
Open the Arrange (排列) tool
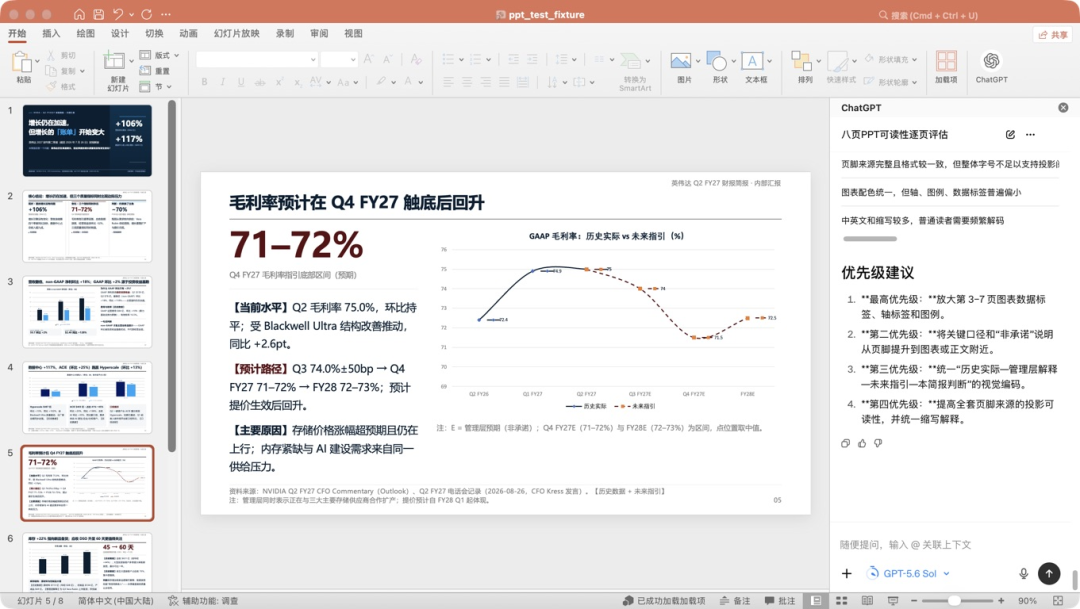[801, 61]
